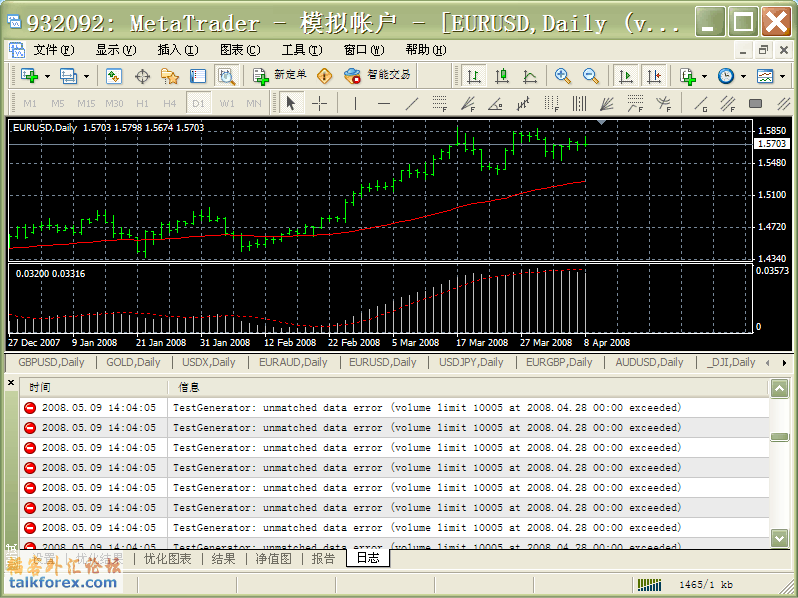The width and height of the screenshot is (798, 598).
Task: Click the 1.5703 price label on the axis
Action: pos(772,144)
